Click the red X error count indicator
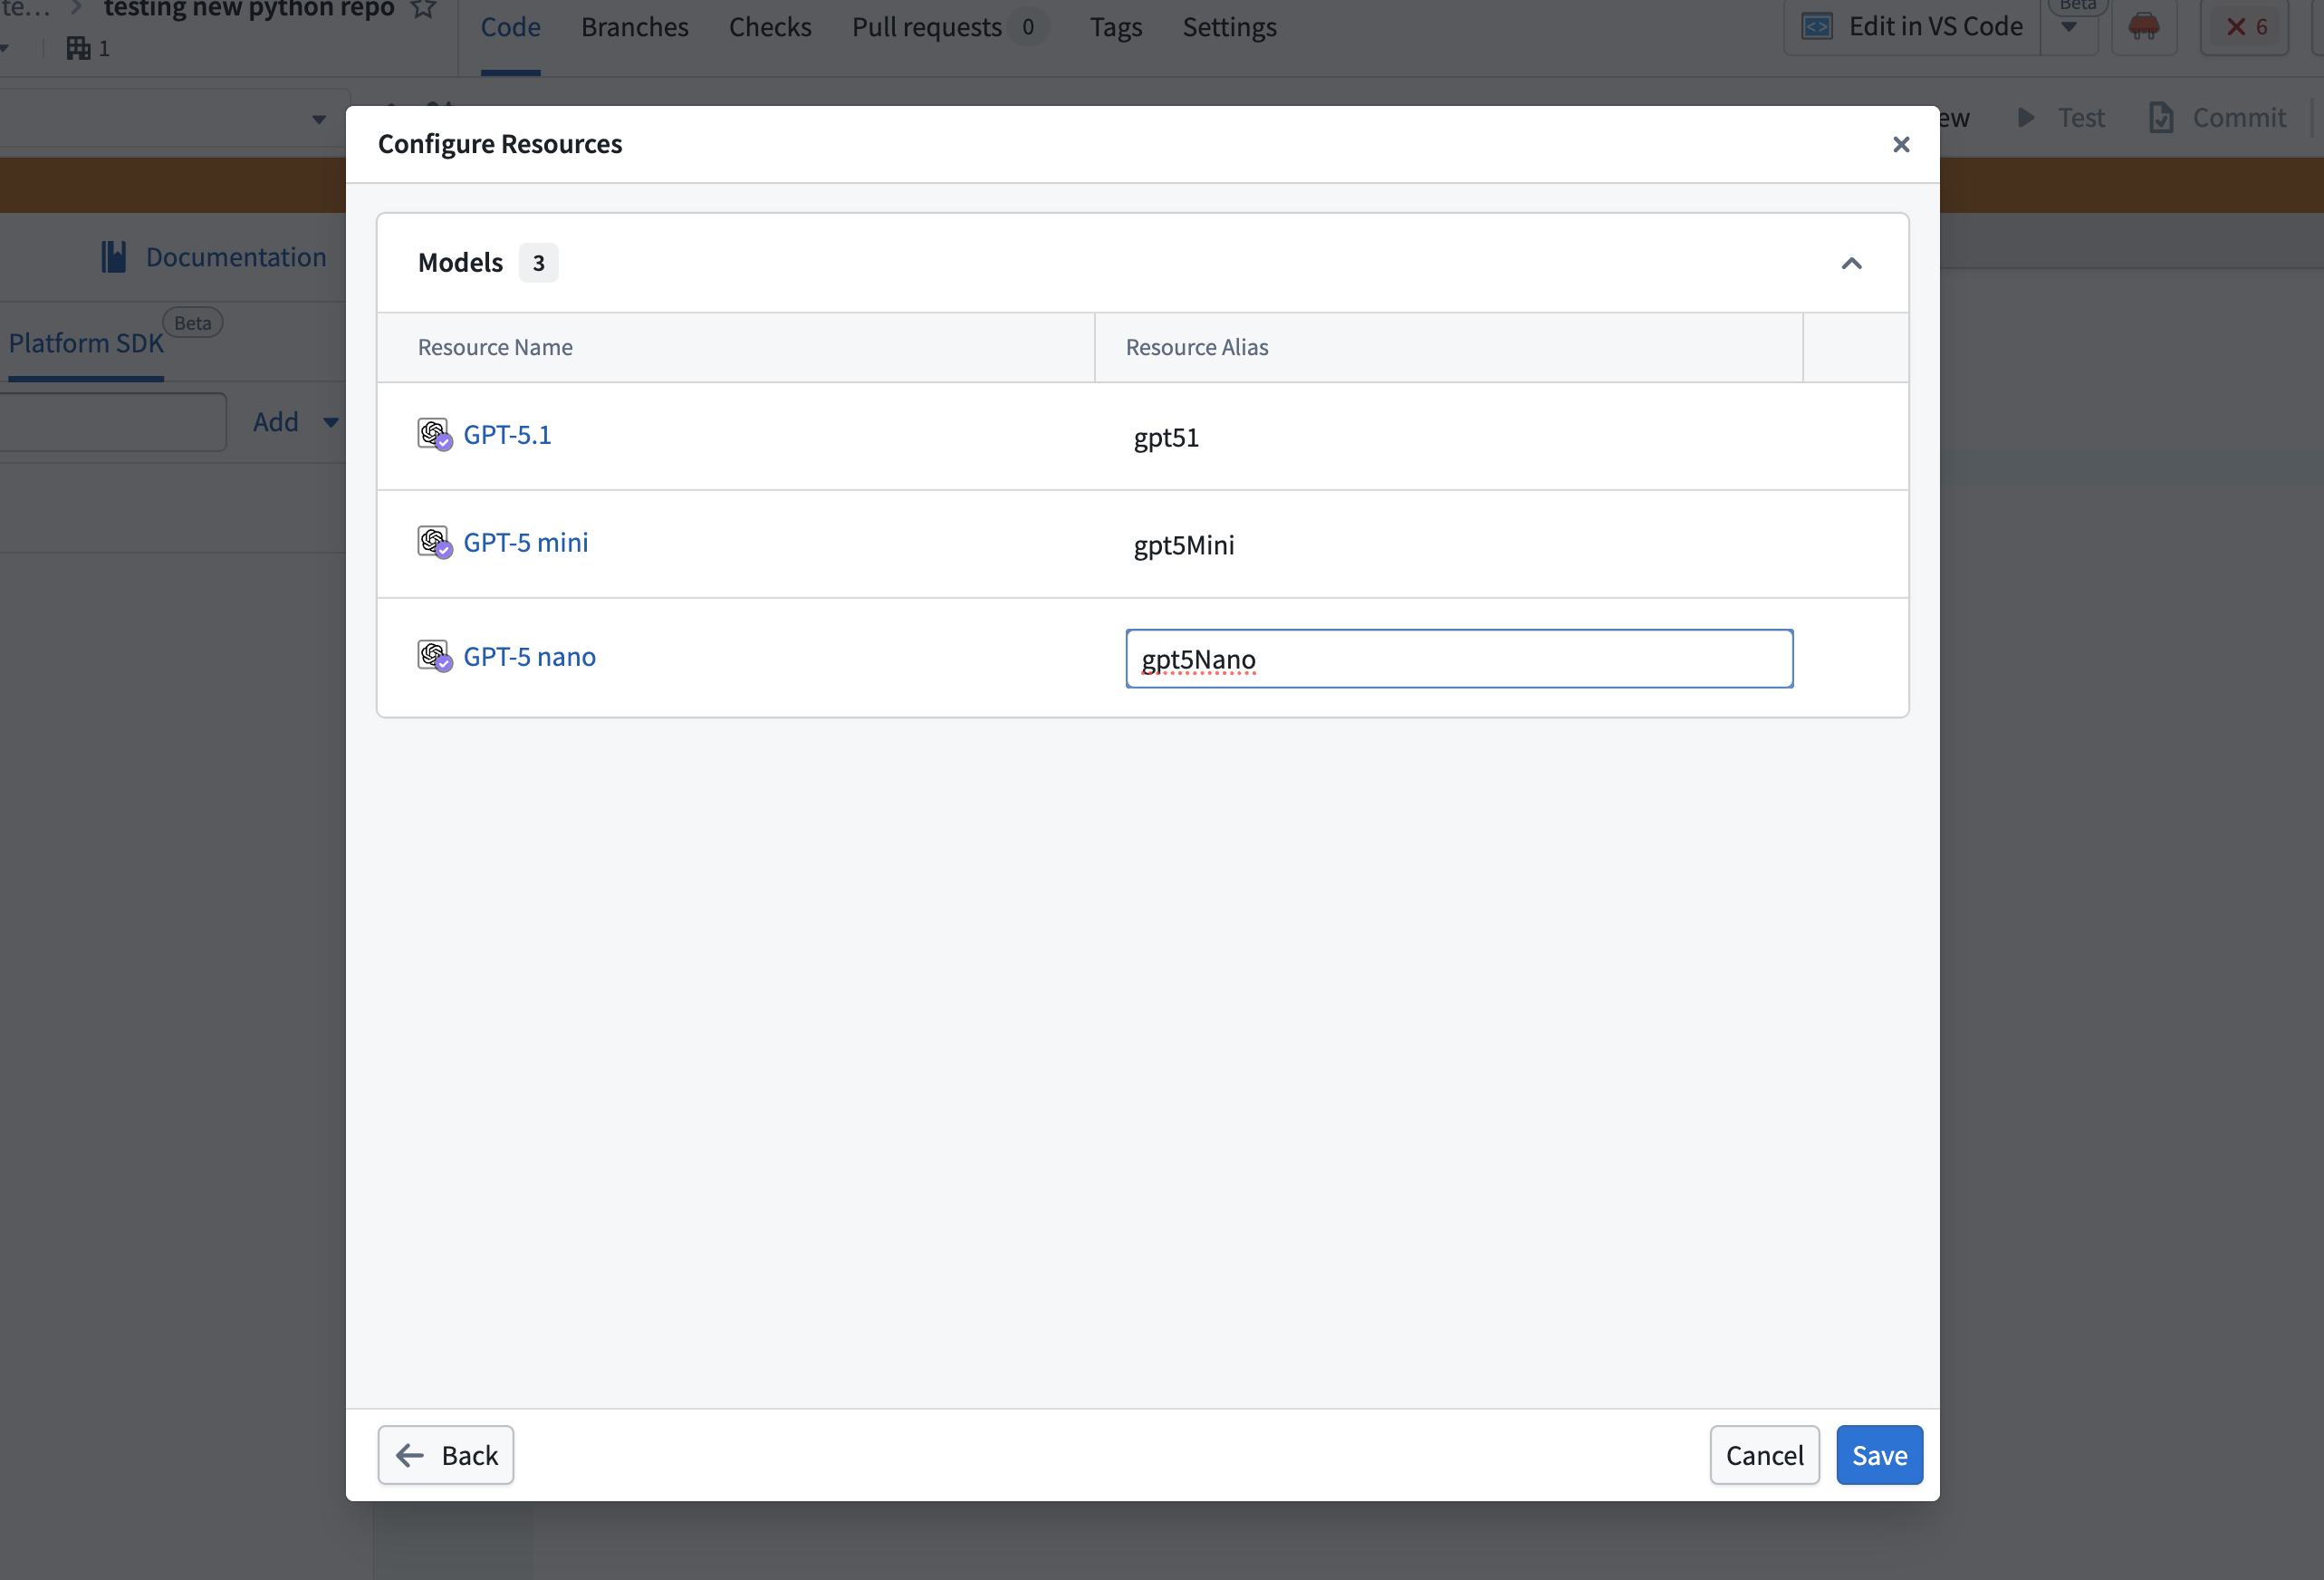This screenshot has width=2324, height=1580. 2243,27
